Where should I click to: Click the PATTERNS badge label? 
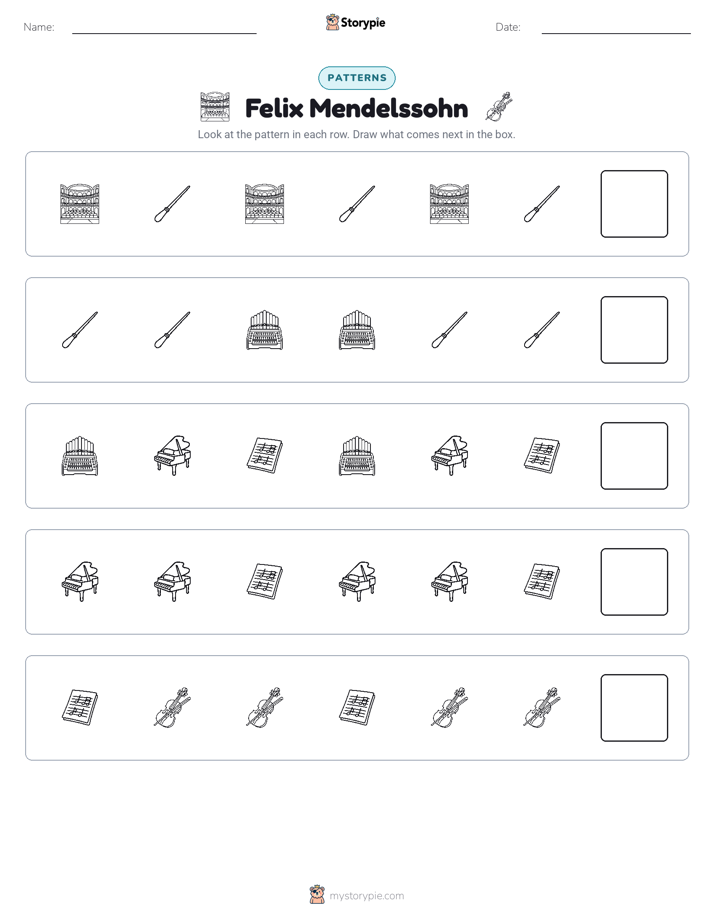point(357,78)
